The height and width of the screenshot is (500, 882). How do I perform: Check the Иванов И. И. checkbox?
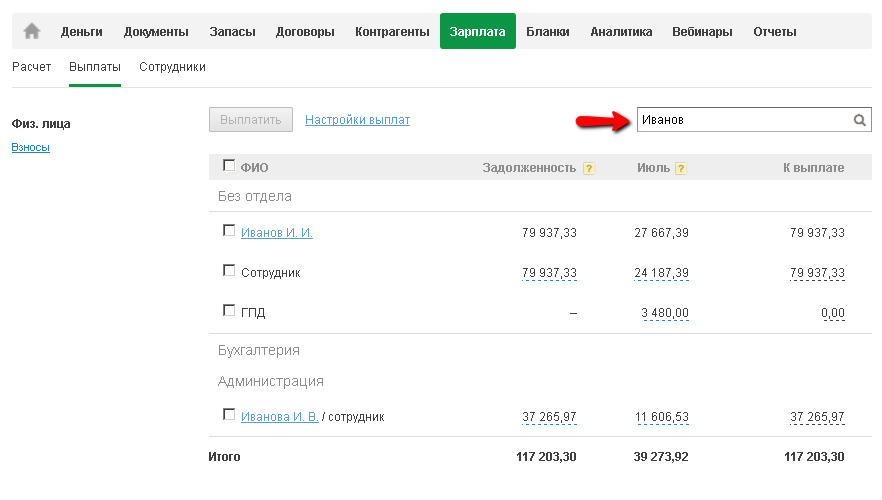point(229,231)
